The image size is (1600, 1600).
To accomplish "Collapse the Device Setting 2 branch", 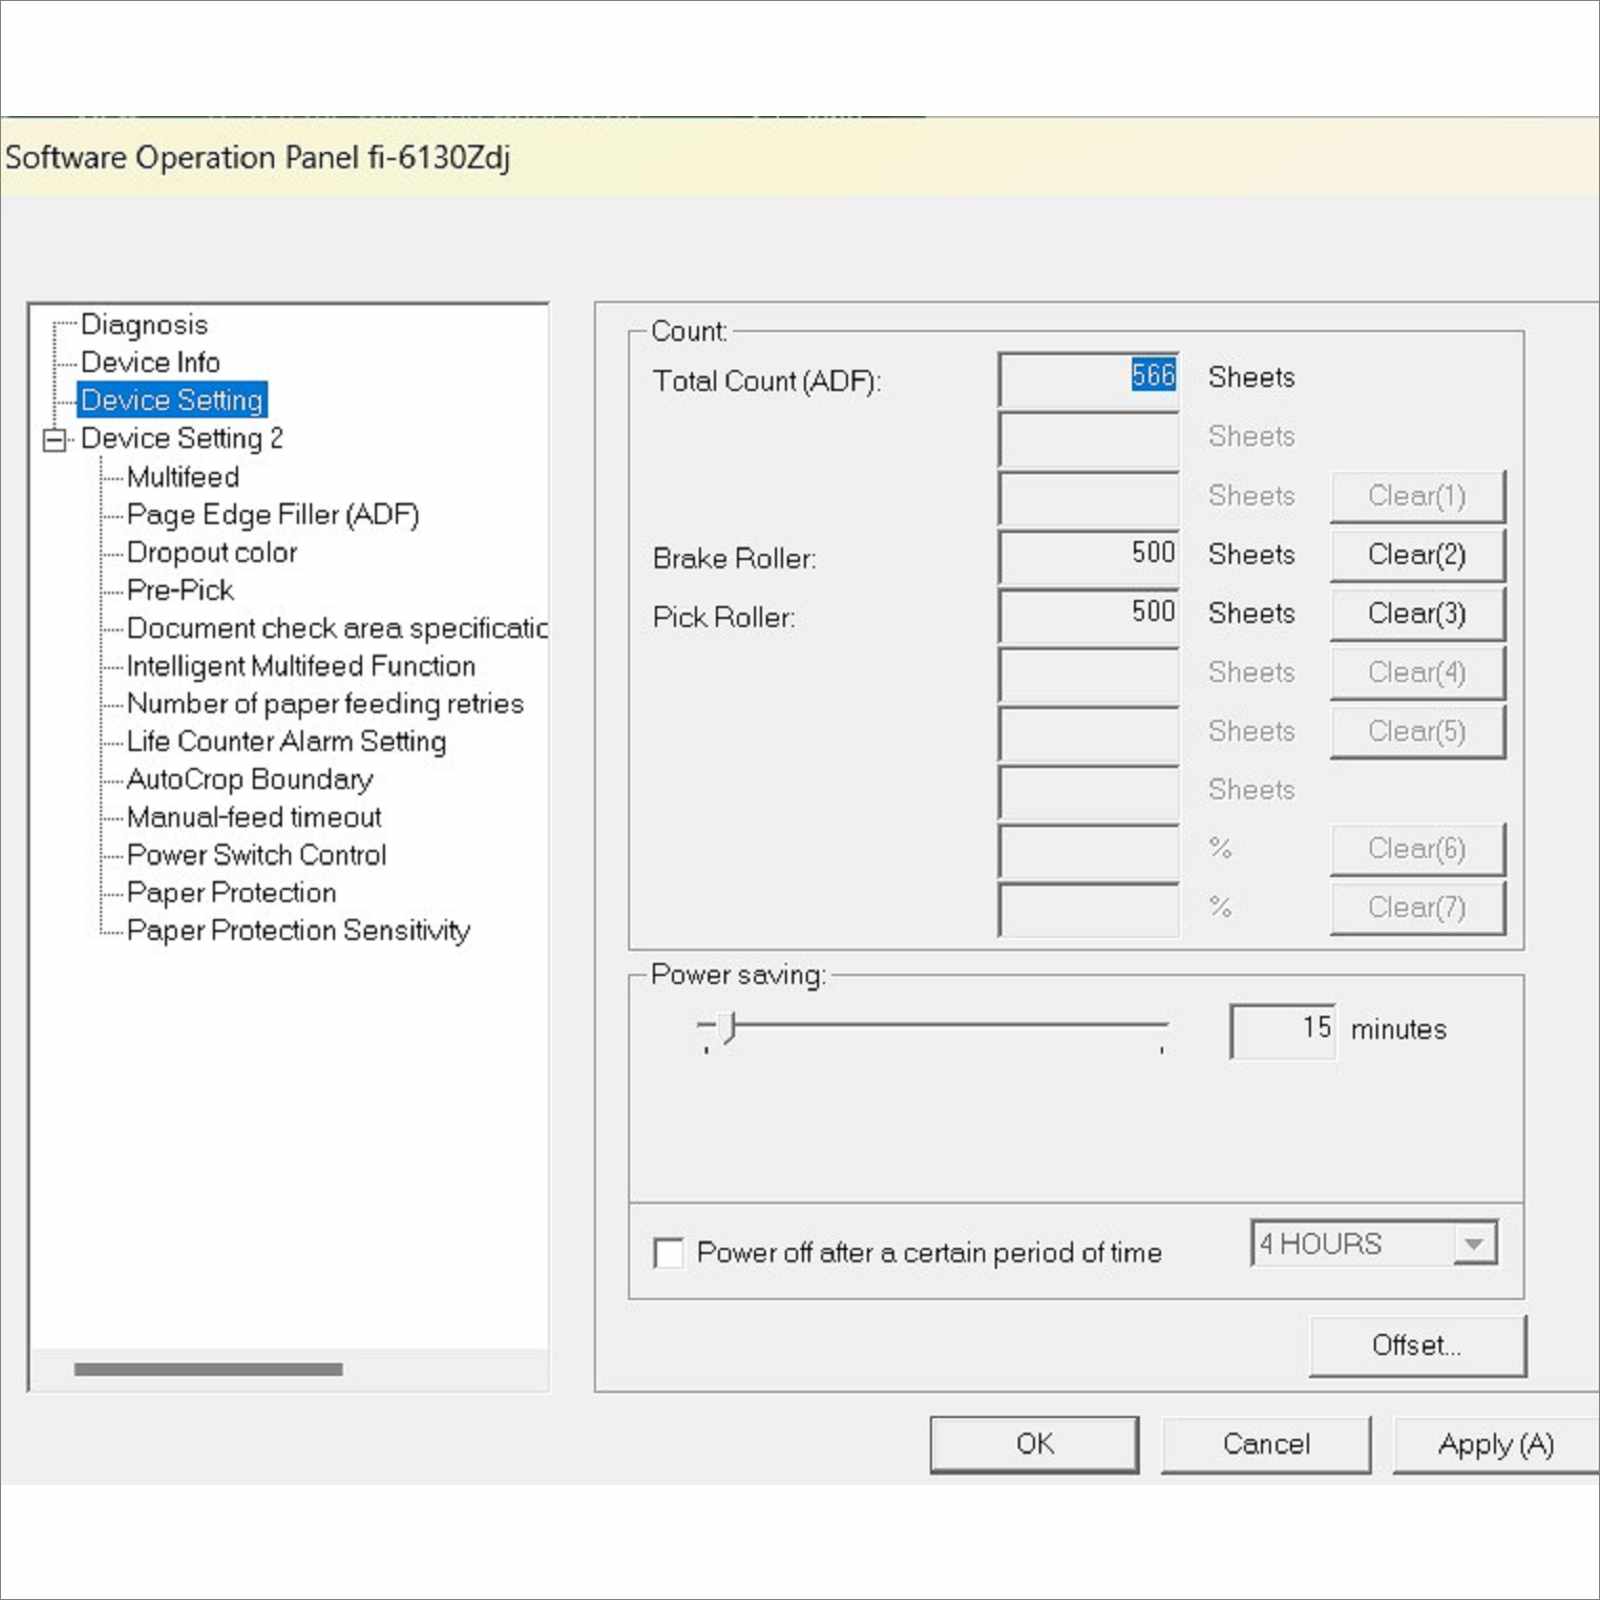I will click(54, 439).
